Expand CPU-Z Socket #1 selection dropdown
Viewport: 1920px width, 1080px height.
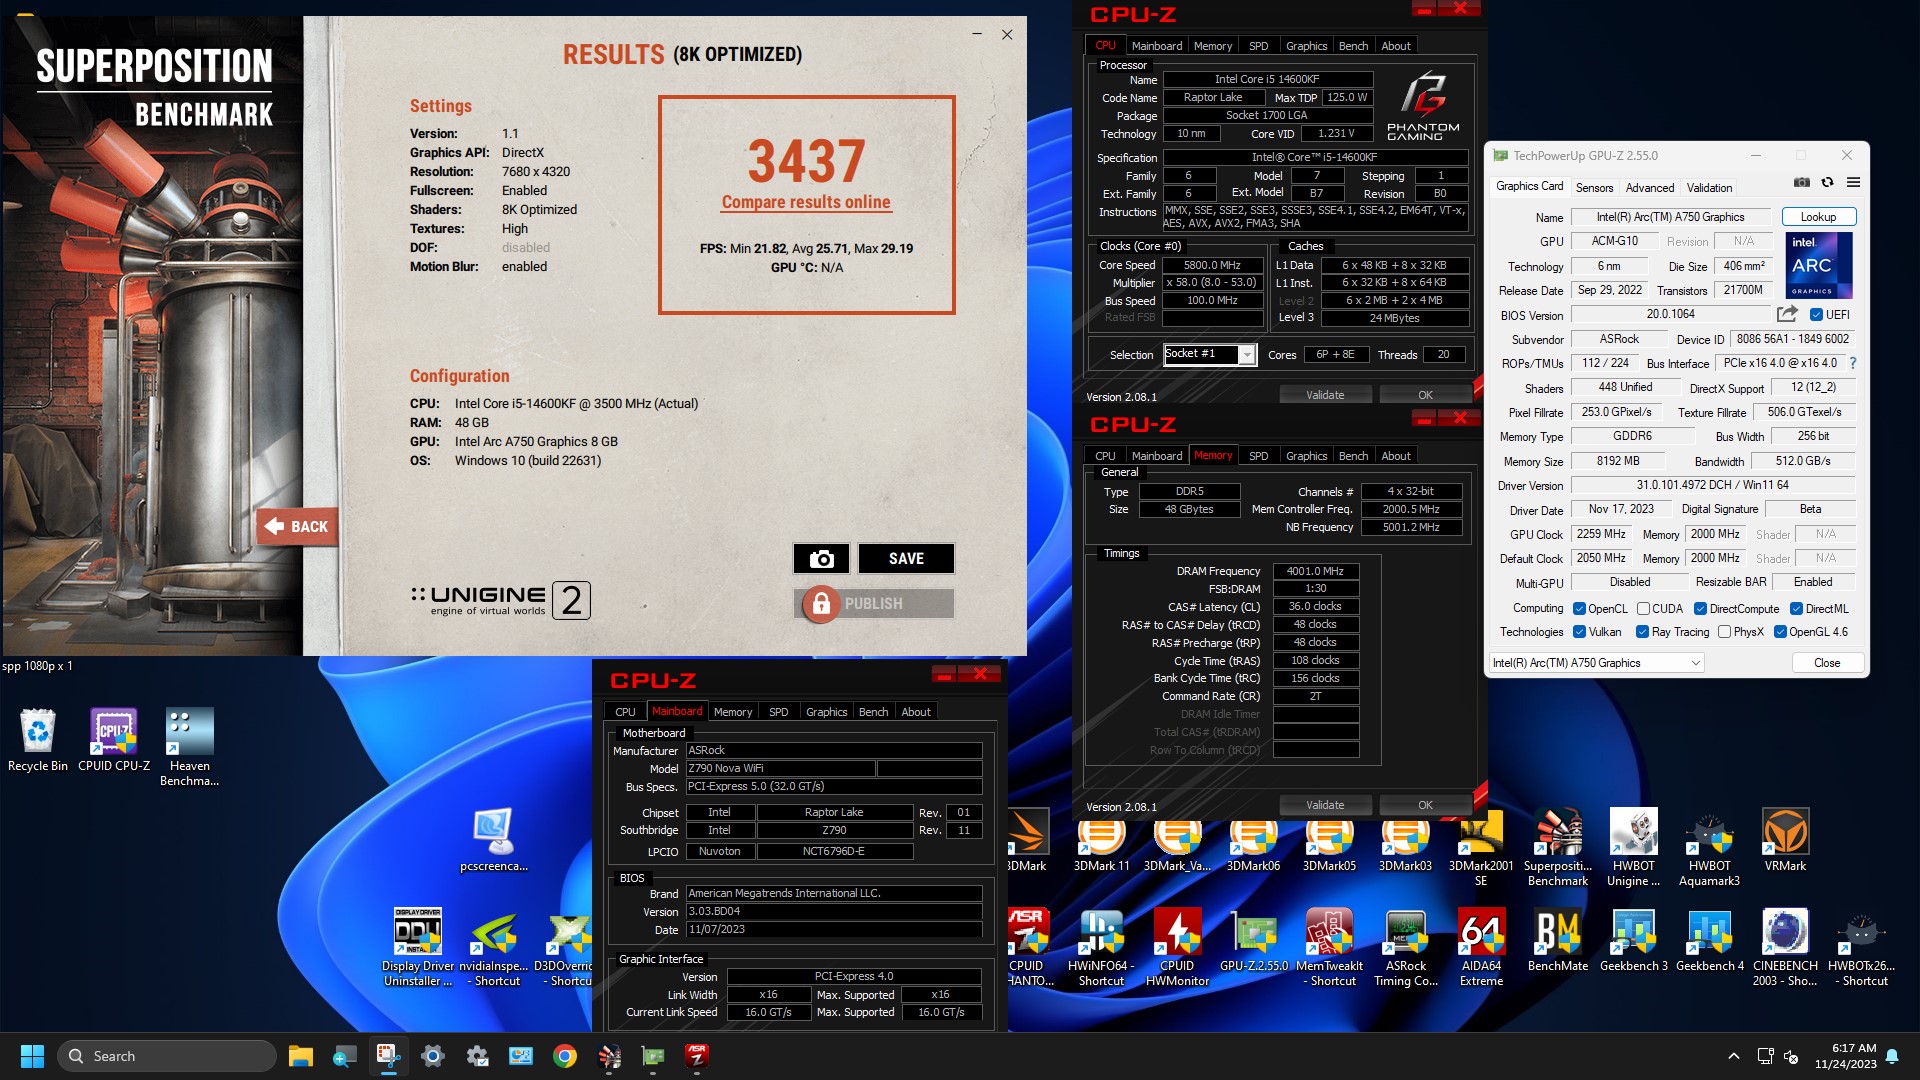(1247, 354)
